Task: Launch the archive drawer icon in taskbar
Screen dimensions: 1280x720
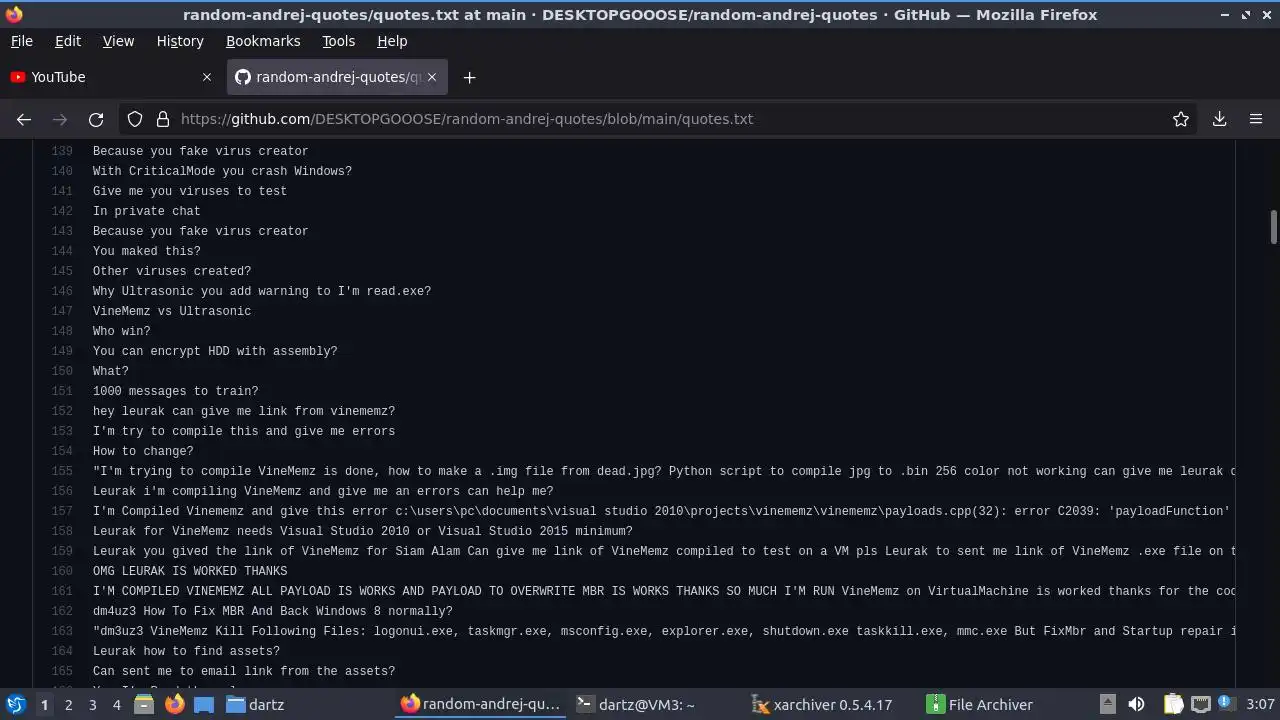Action: (x=144, y=705)
